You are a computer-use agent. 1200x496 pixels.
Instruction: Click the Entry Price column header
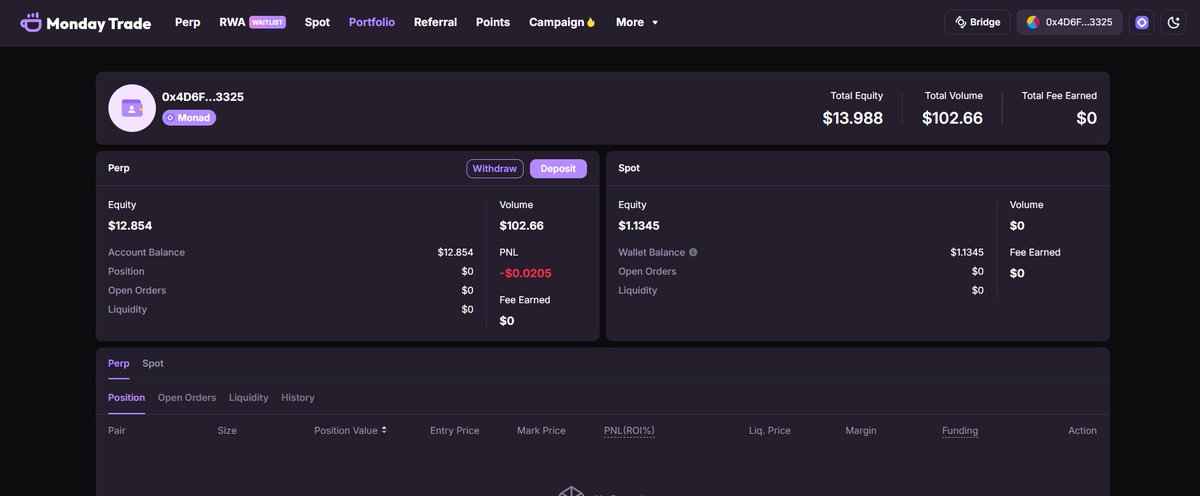pyautogui.click(x=455, y=430)
